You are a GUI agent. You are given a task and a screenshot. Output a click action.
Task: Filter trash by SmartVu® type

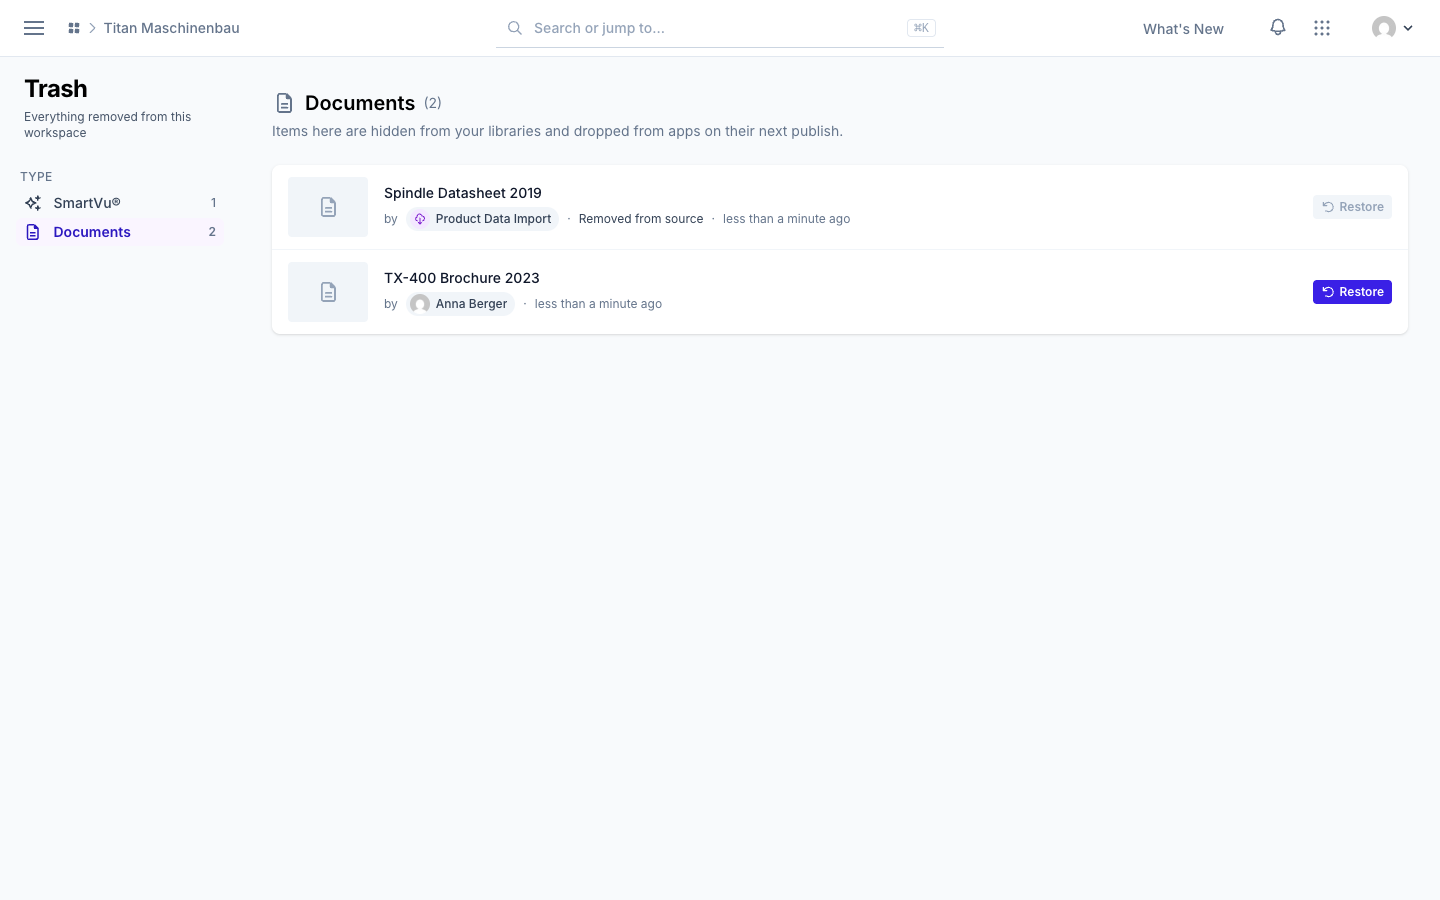tap(120, 203)
